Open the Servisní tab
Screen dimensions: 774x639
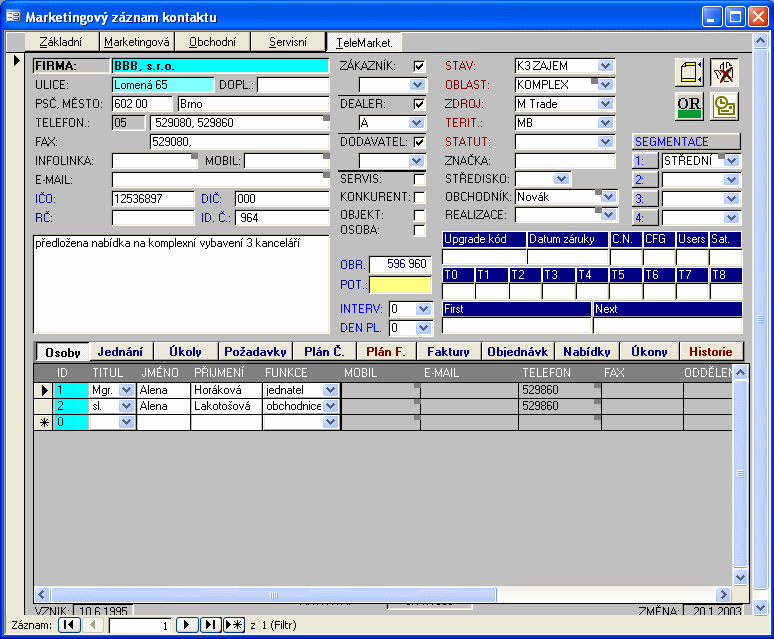[288, 42]
